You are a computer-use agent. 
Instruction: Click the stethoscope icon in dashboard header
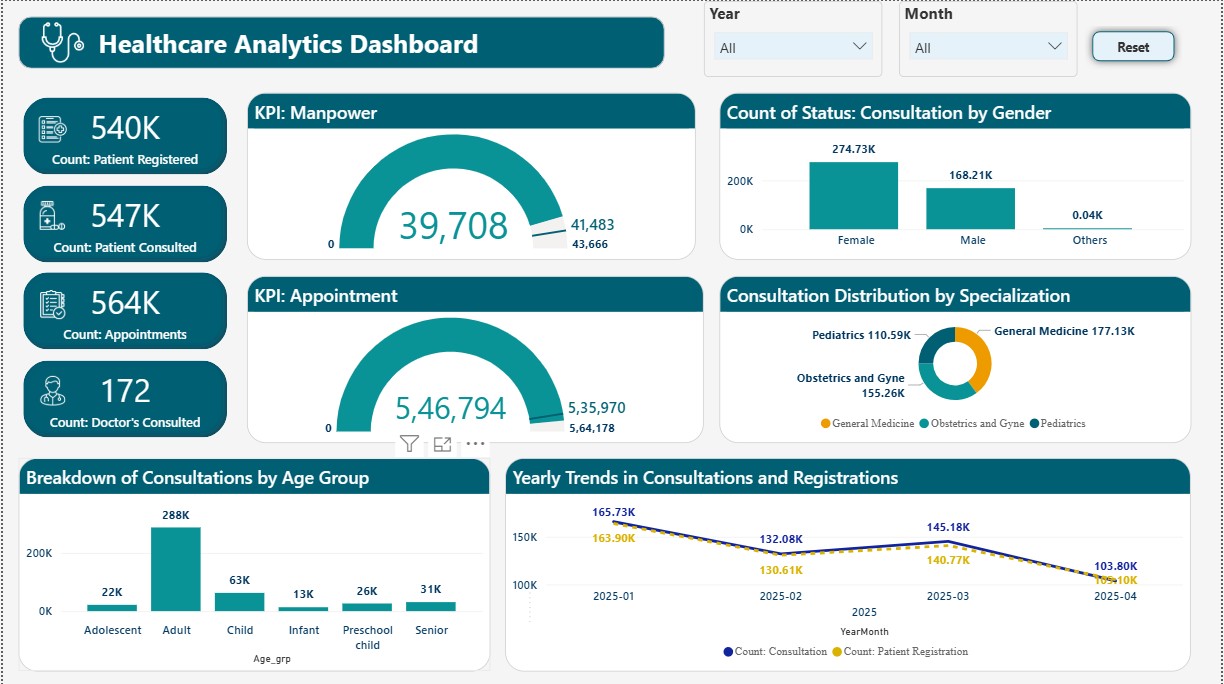(62, 43)
